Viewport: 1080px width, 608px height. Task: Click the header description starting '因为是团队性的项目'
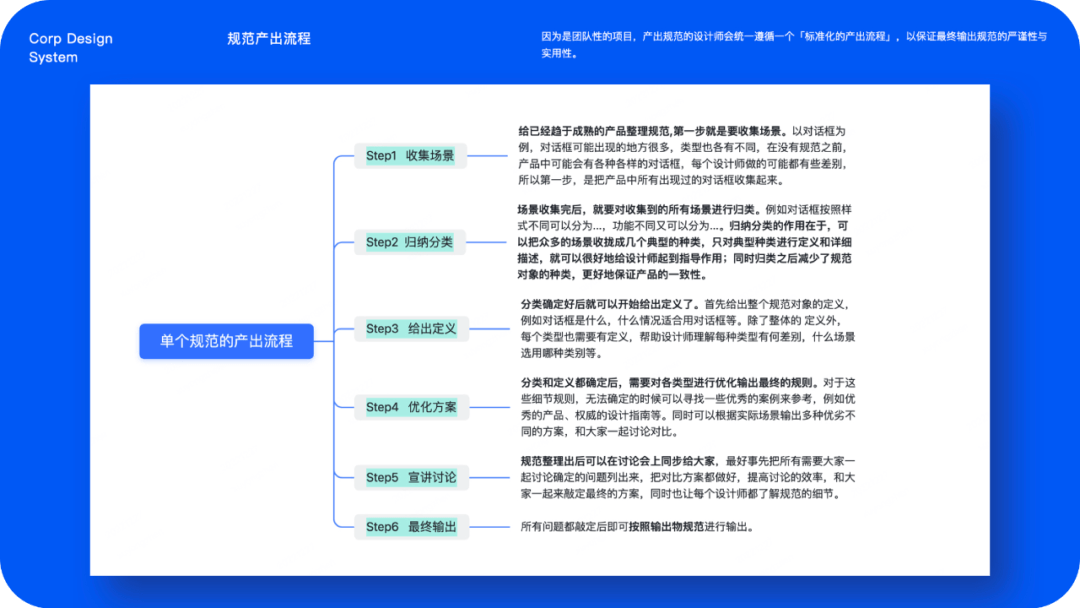point(793,45)
